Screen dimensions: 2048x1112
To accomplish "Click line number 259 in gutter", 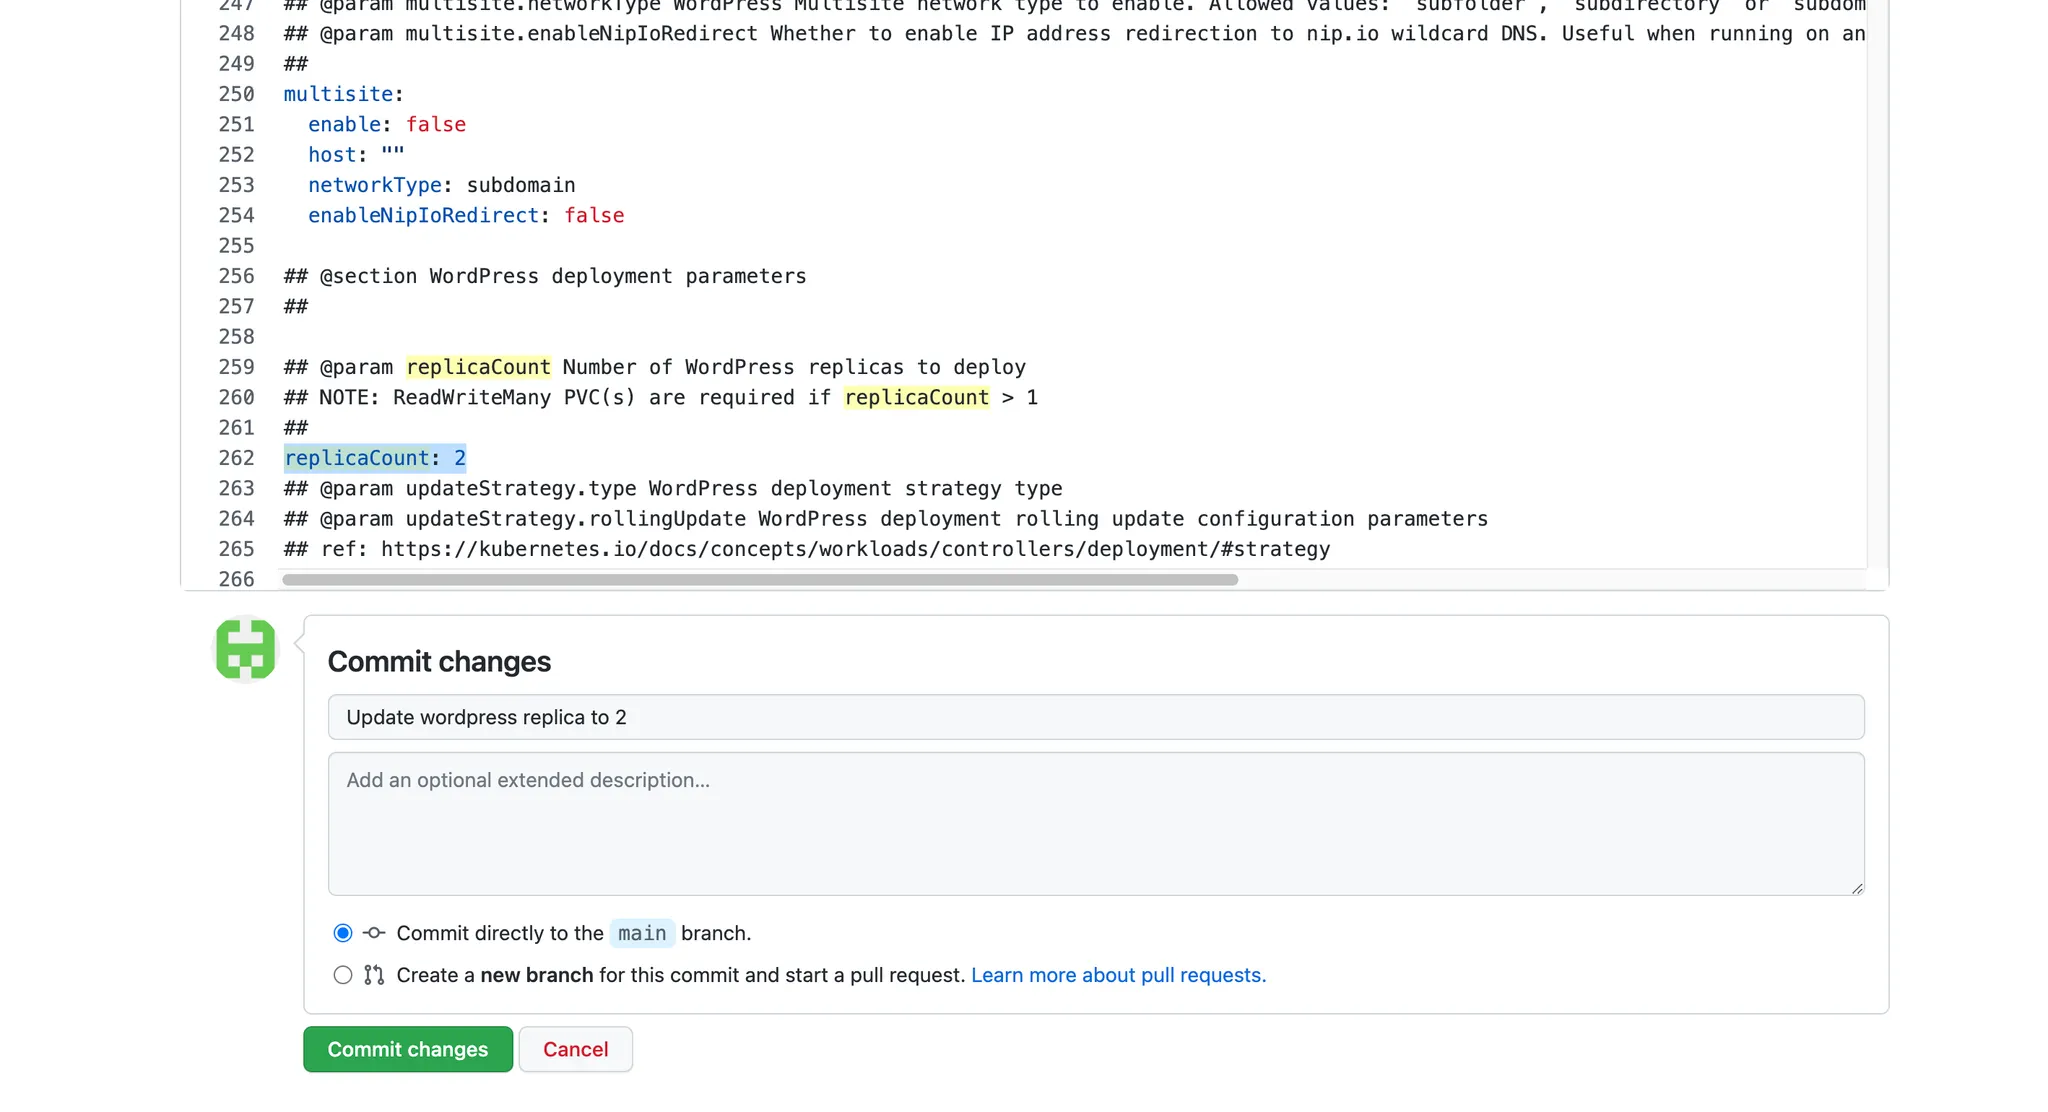I will [x=236, y=367].
